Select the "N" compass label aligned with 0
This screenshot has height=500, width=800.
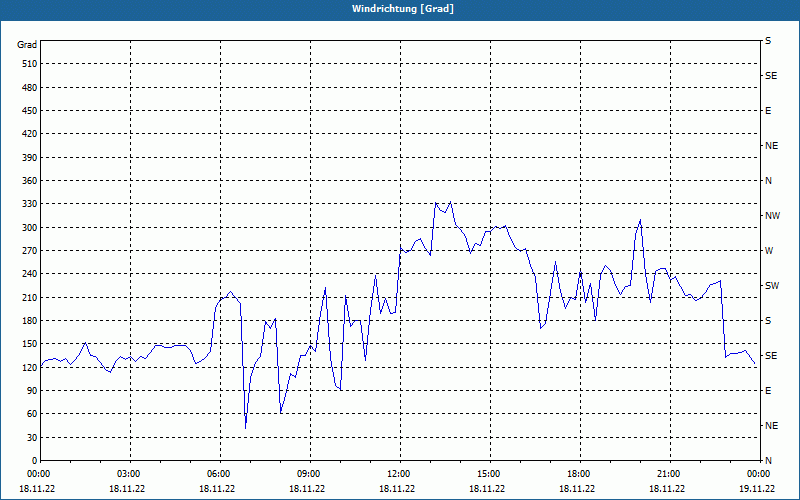click(x=768, y=461)
